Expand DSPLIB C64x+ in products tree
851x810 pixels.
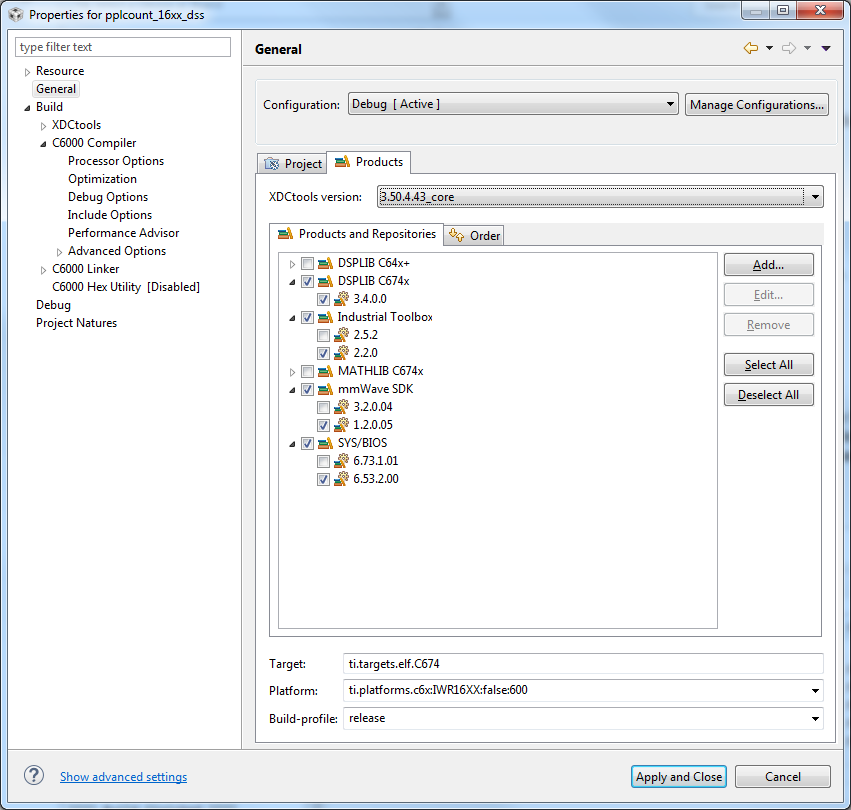292,264
